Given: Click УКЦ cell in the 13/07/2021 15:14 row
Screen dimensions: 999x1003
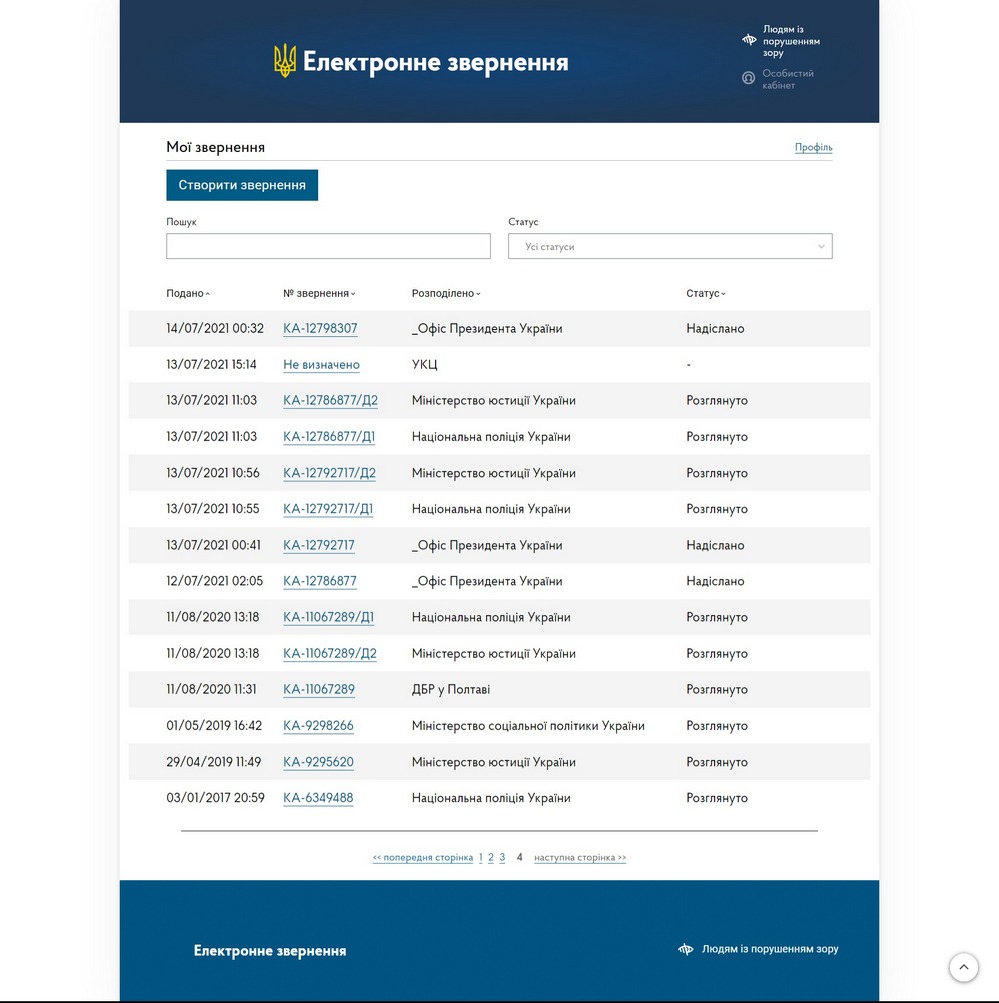Looking at the screenshot, I should pyautogui.click(x=425, y=365).
